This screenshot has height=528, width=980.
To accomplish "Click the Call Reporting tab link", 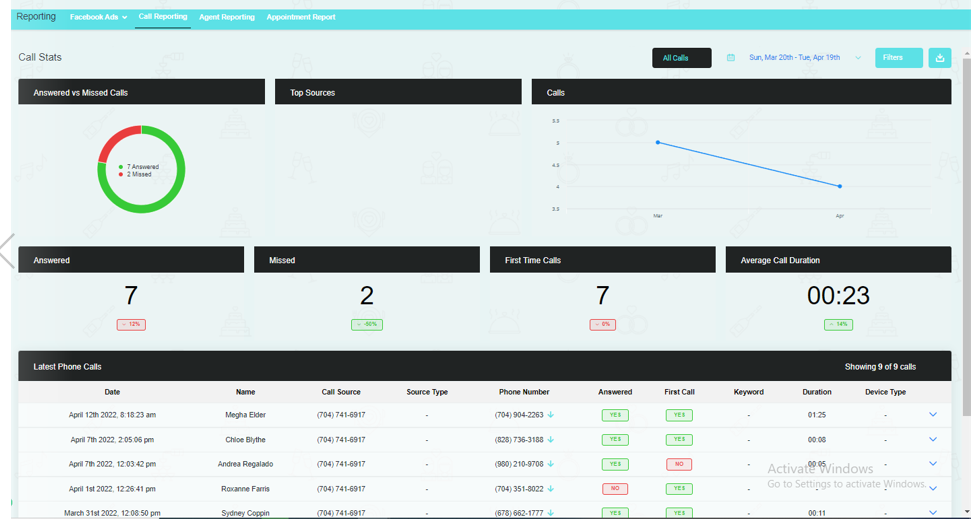I will click(162, 17).
